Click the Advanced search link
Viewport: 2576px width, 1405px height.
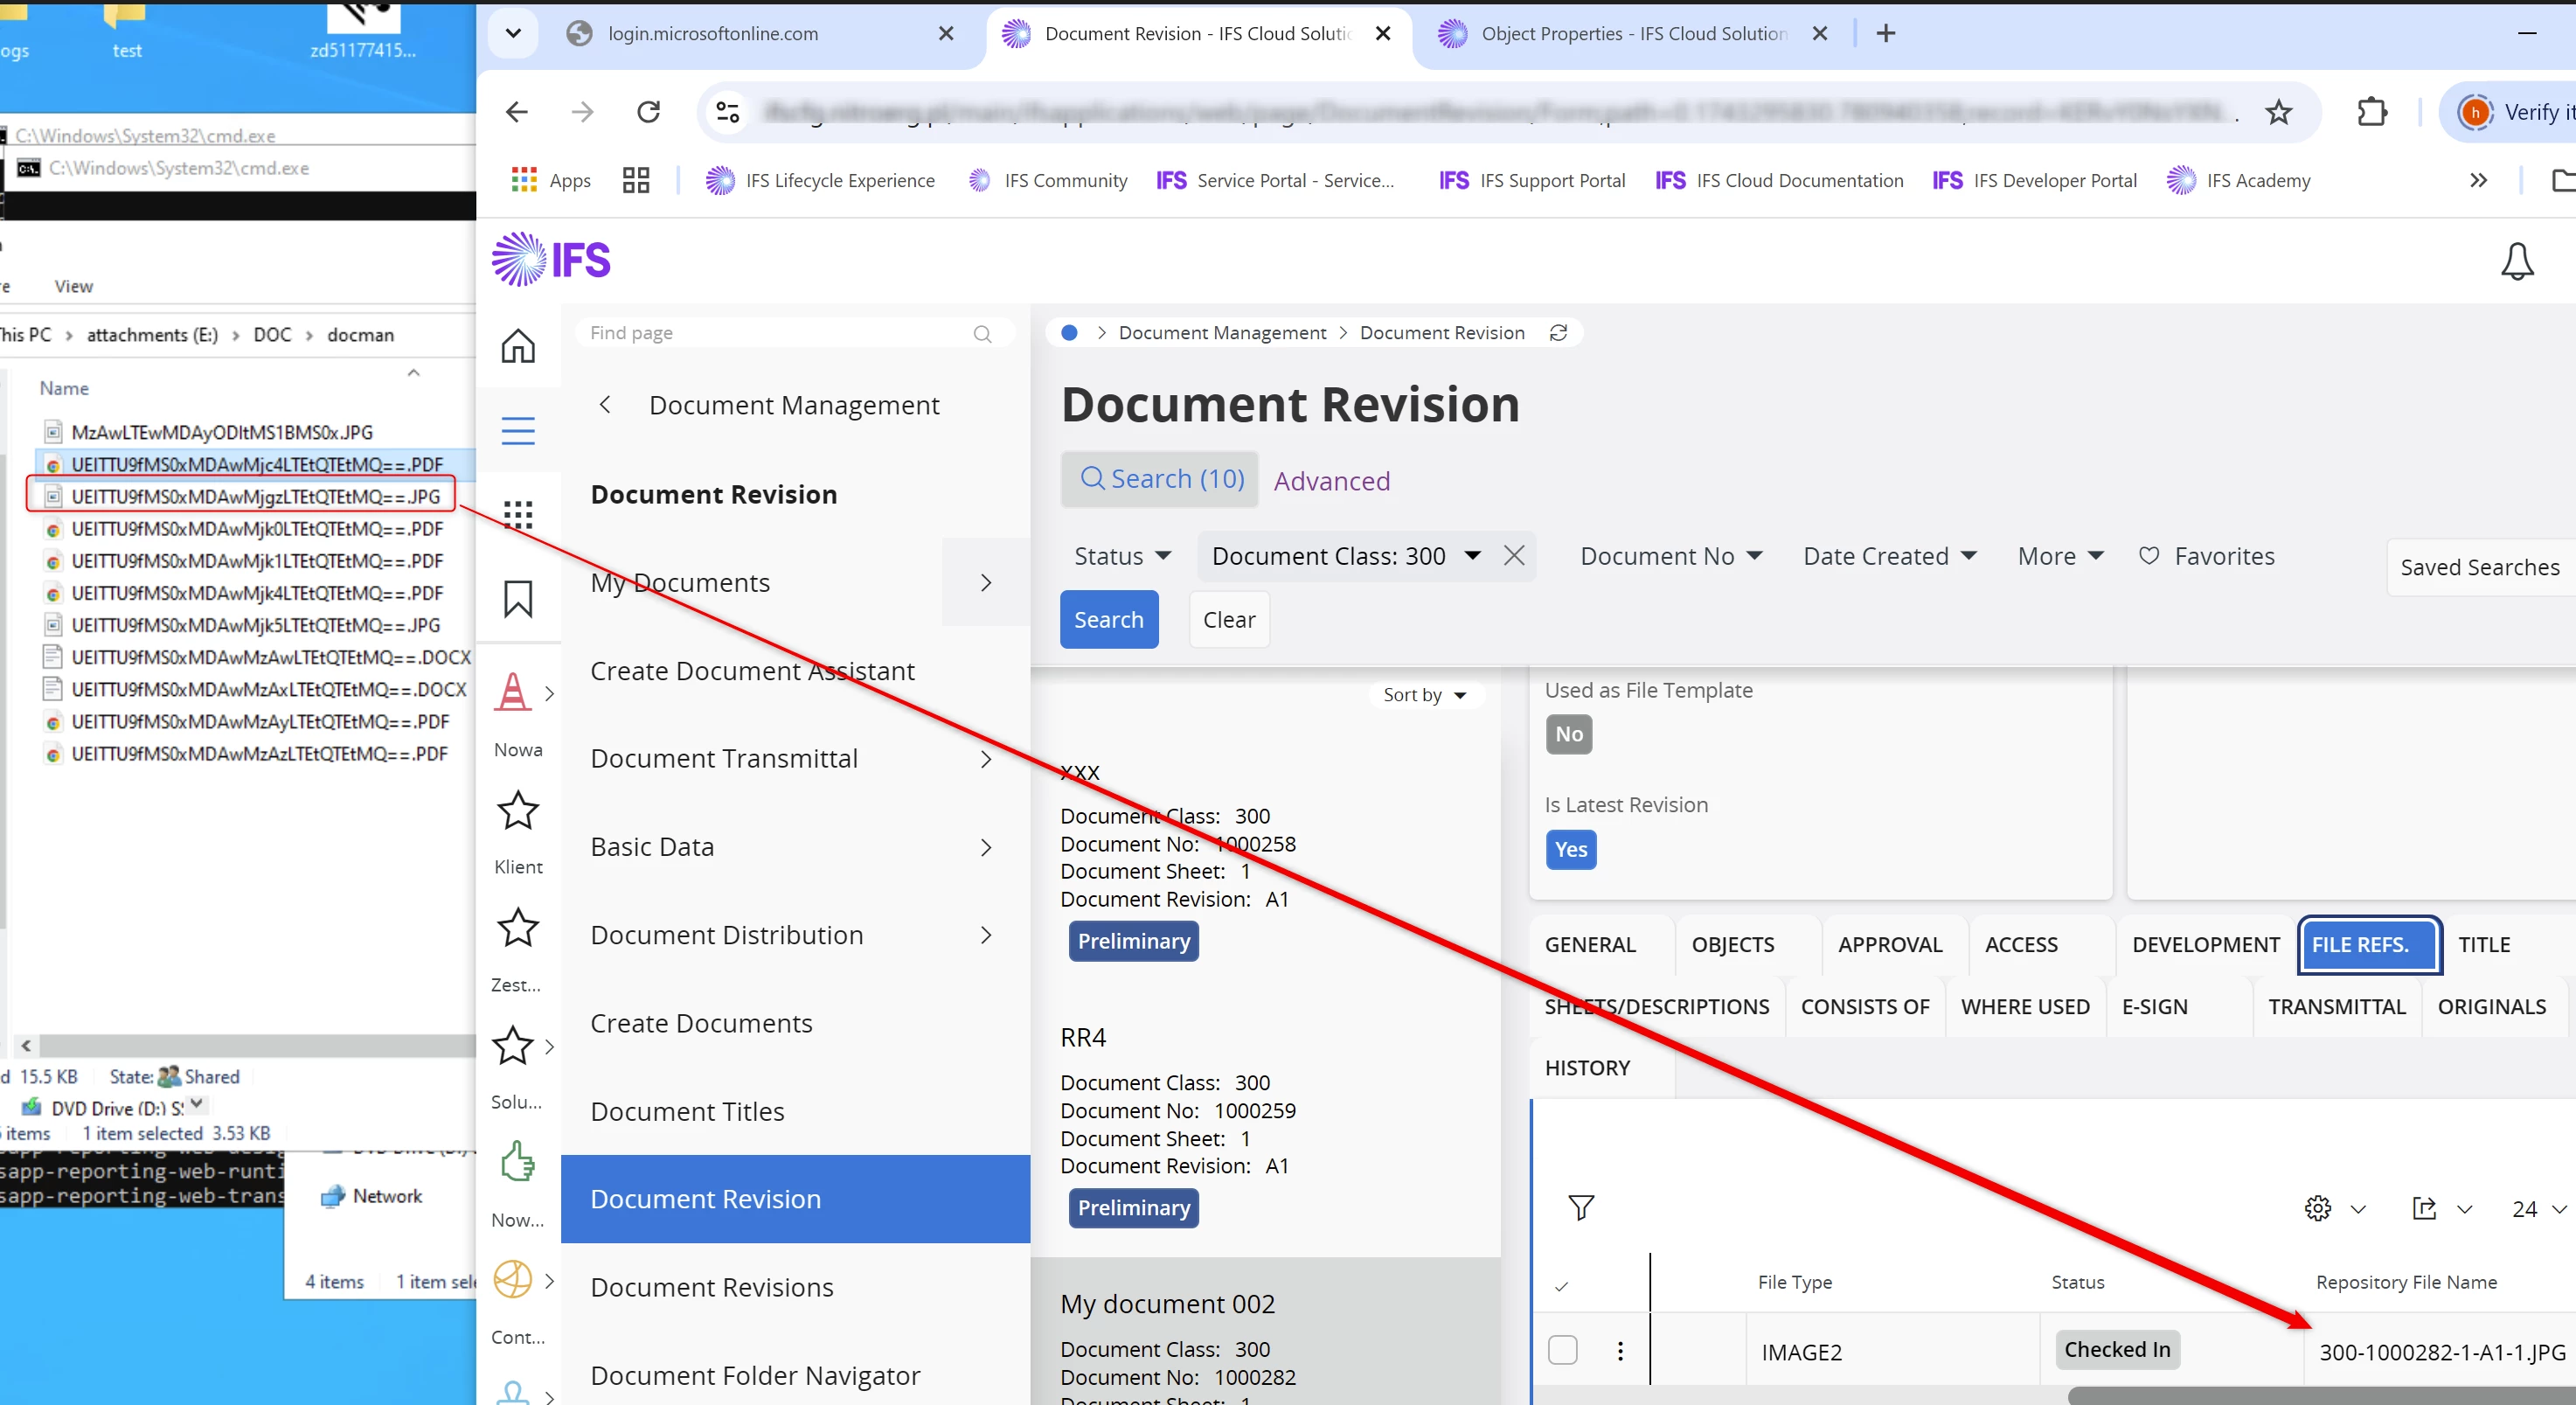click(x=1331, y=481)
